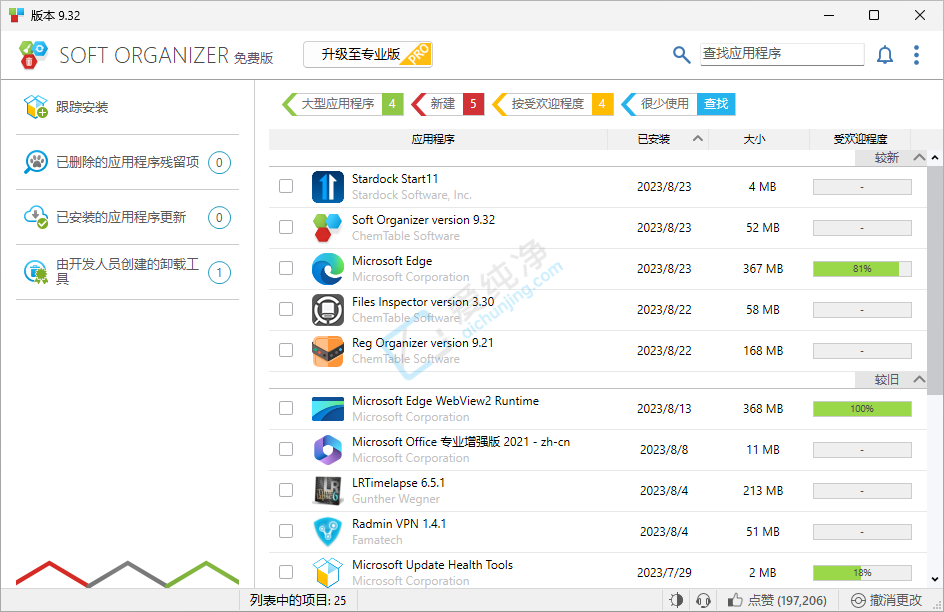Select the 按受欢迎程度 filter tab

point(552,104)
